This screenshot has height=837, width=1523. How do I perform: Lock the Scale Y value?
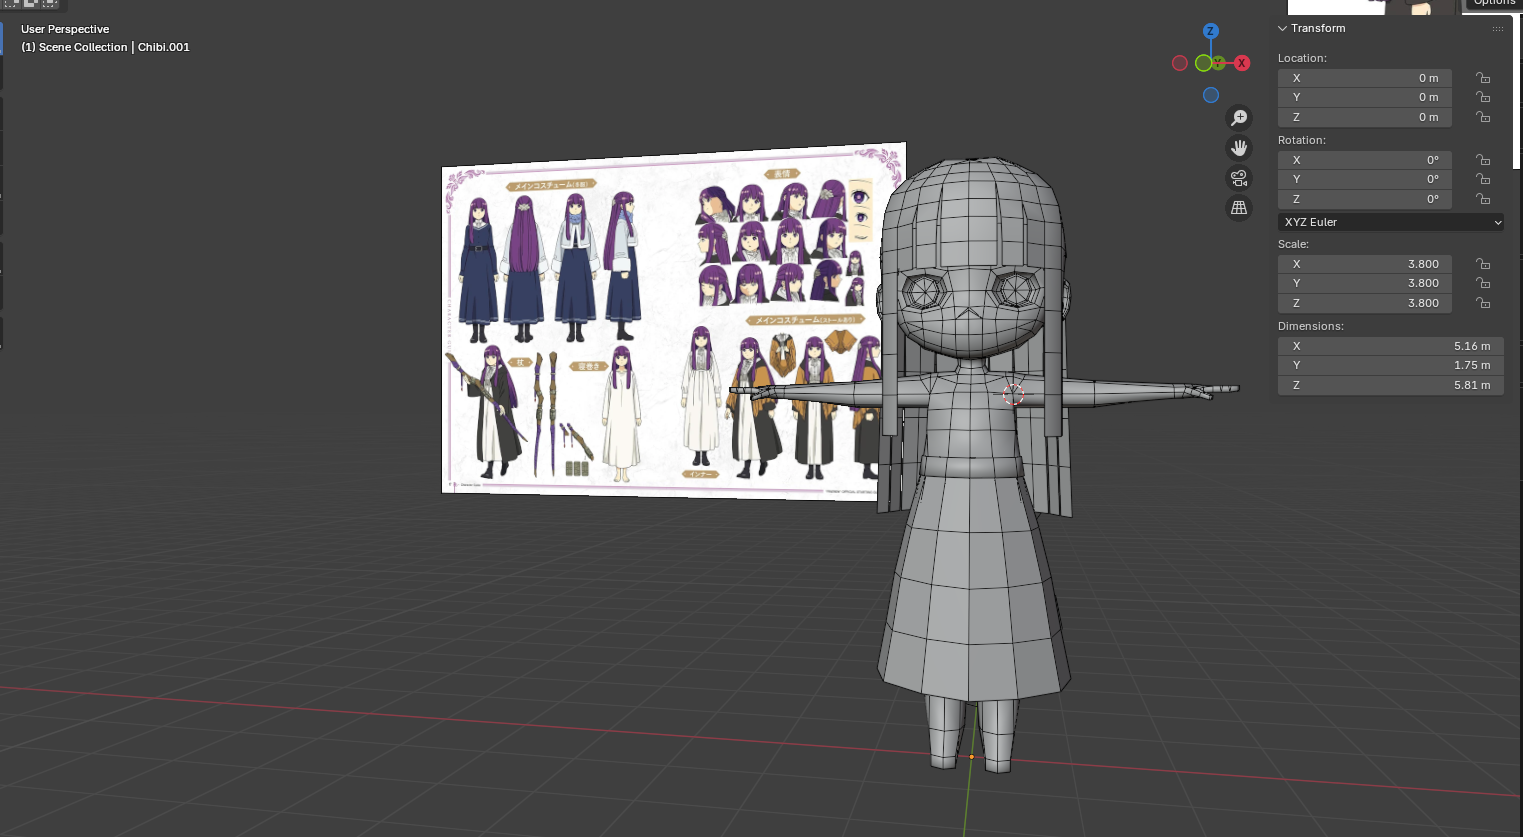(1483, 283)
